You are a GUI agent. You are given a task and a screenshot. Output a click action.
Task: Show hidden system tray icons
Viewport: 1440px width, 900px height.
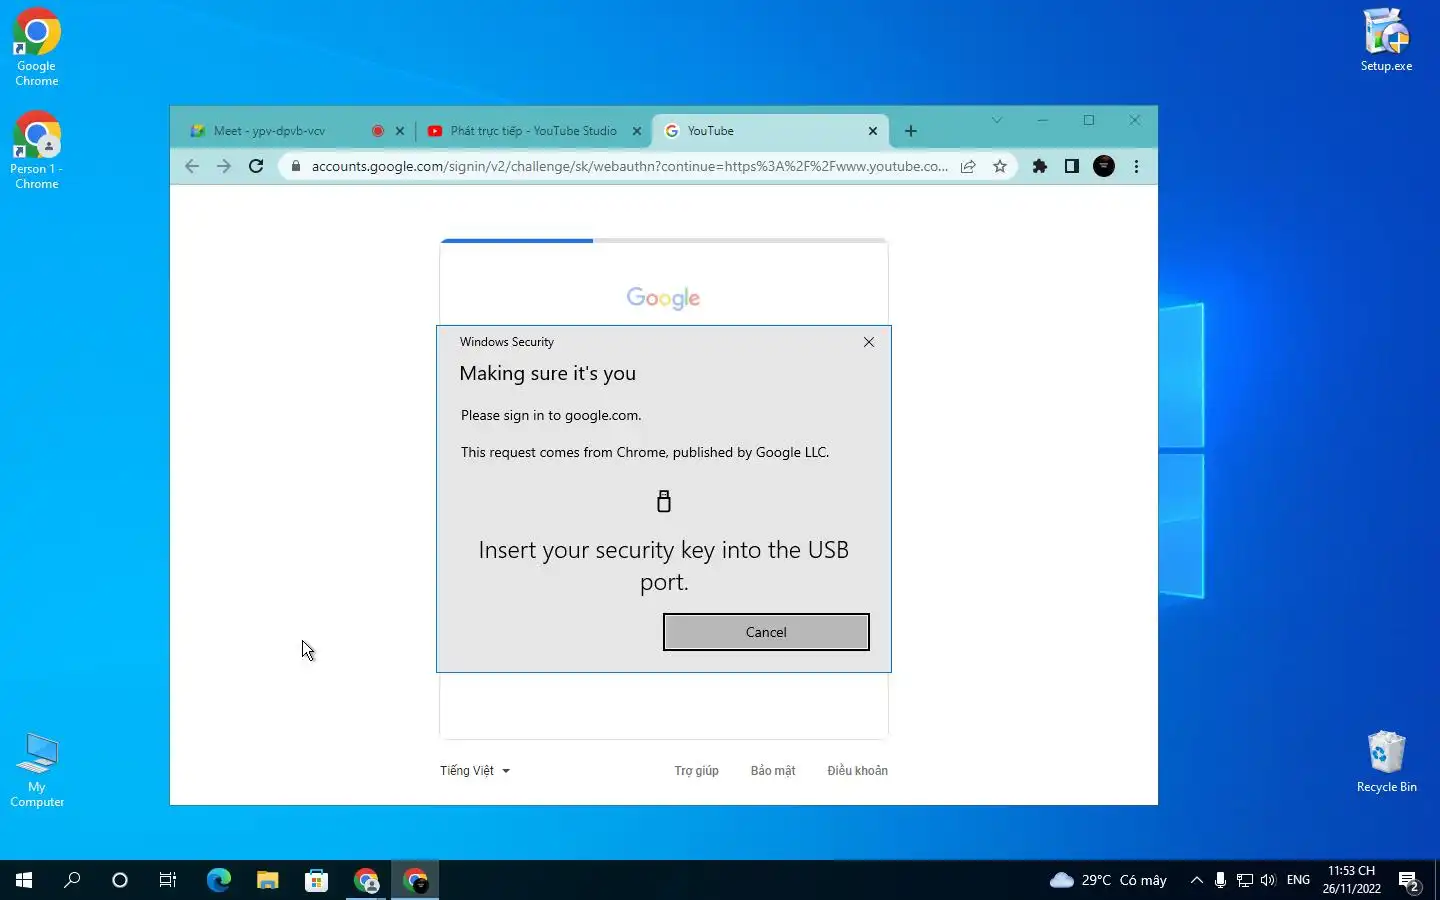pyautogui.click(x=1196, y=880)
